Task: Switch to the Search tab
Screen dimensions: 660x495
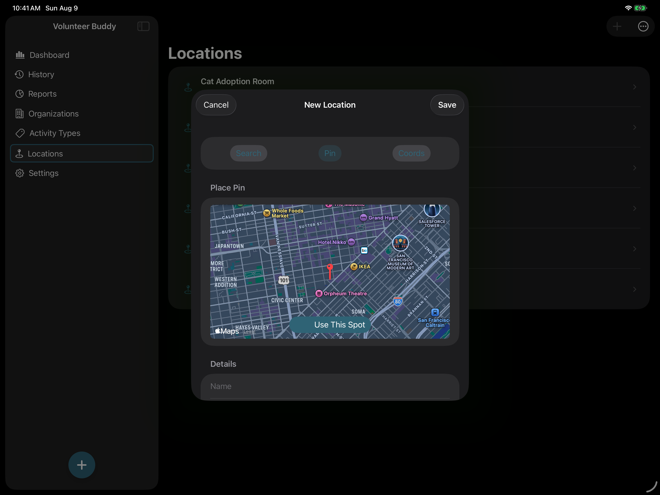Action: pyautogui.click(x=248, y=153)
